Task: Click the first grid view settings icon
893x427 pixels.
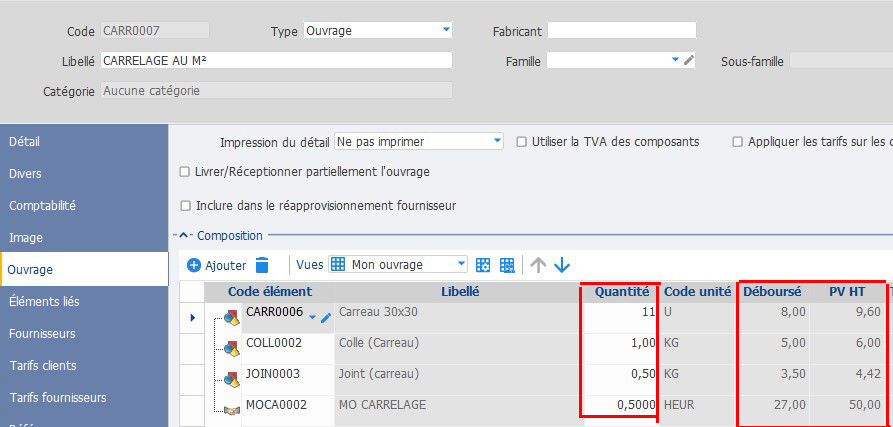Action: [x=484, y=265]
